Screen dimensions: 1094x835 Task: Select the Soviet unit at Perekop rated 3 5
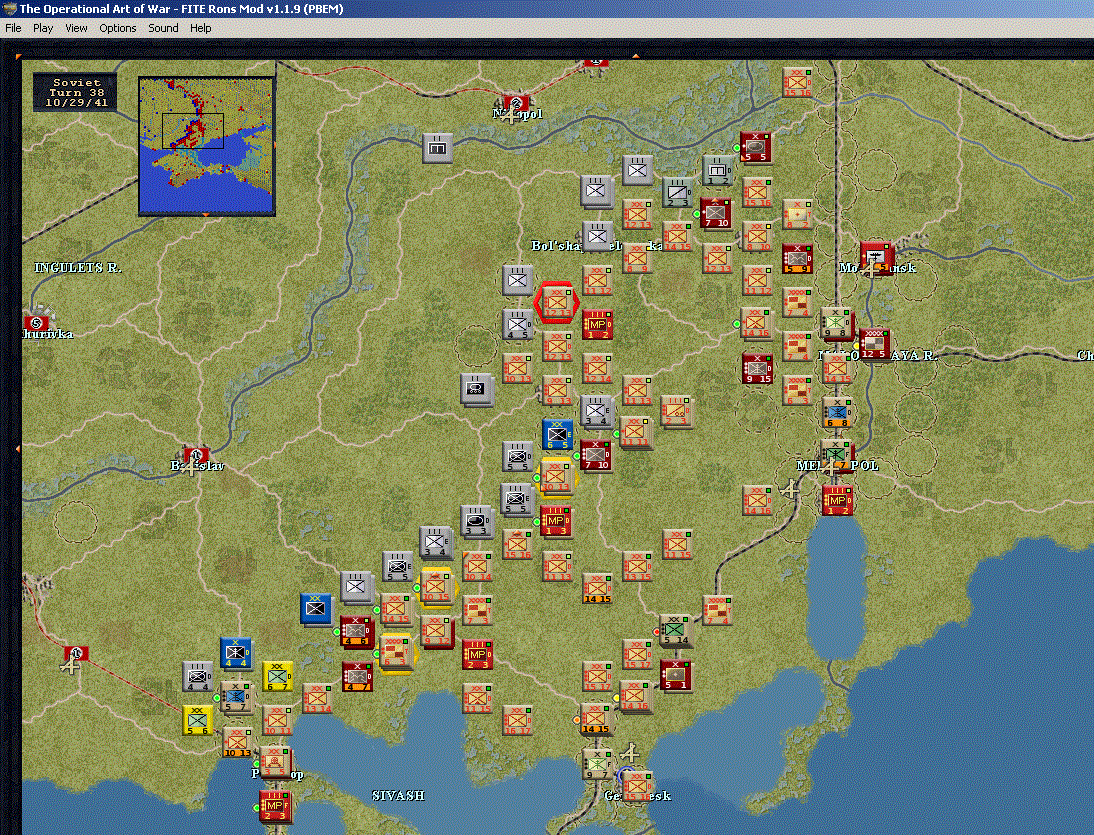(275, 762)
